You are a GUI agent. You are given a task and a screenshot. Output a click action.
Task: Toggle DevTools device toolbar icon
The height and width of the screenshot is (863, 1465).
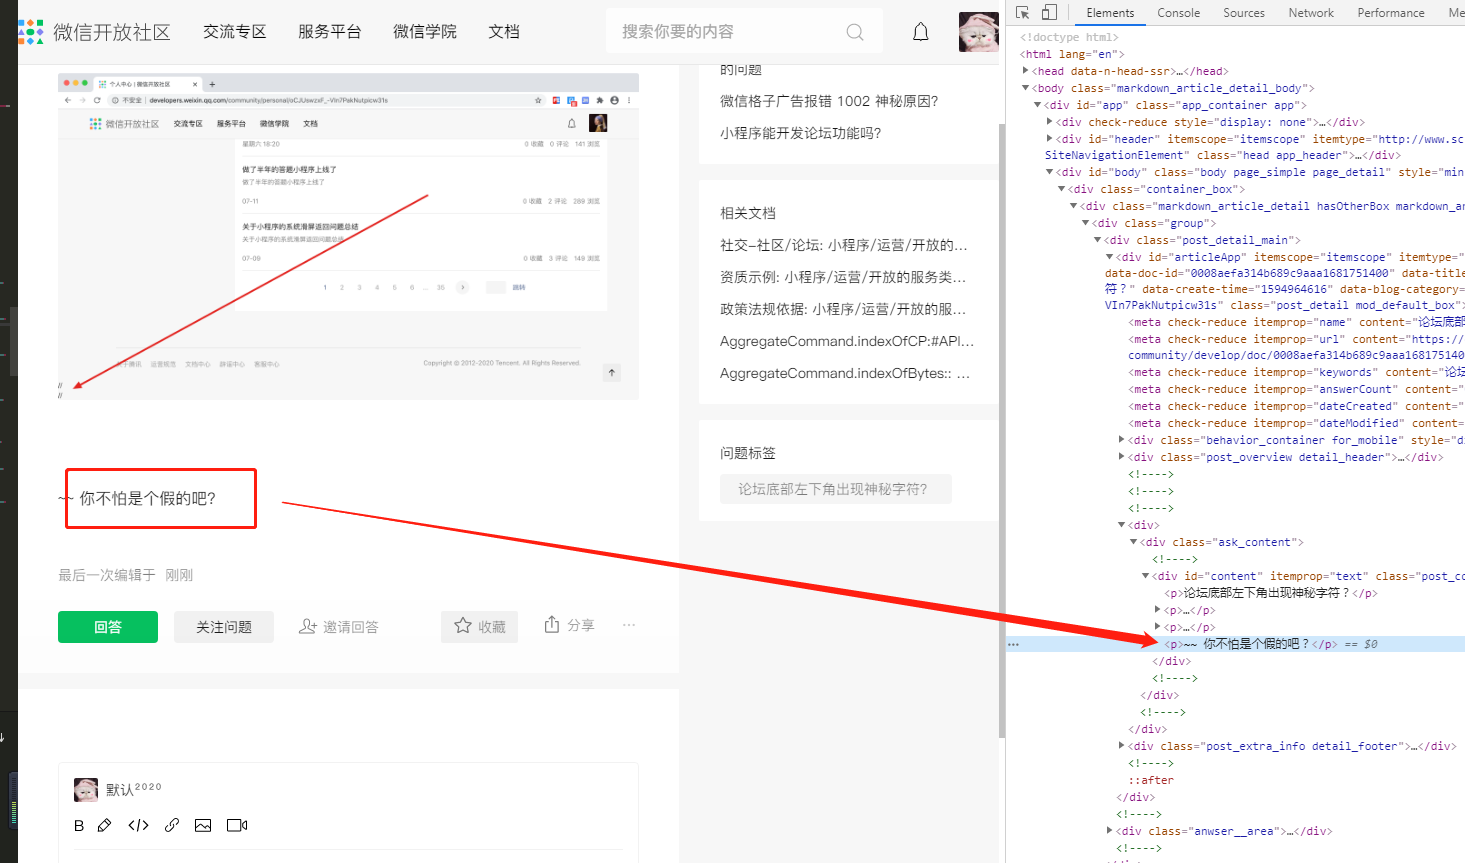pos(1049,12)
